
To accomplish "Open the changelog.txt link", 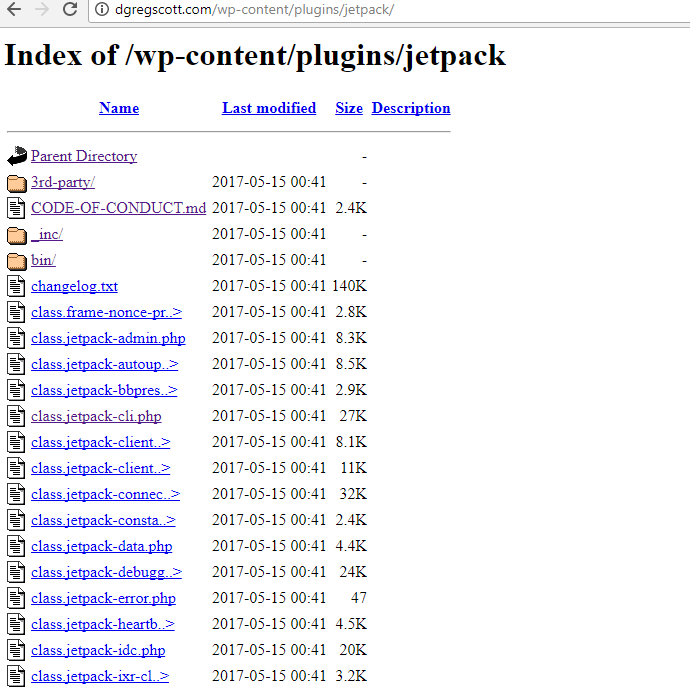I will (74, 286).
